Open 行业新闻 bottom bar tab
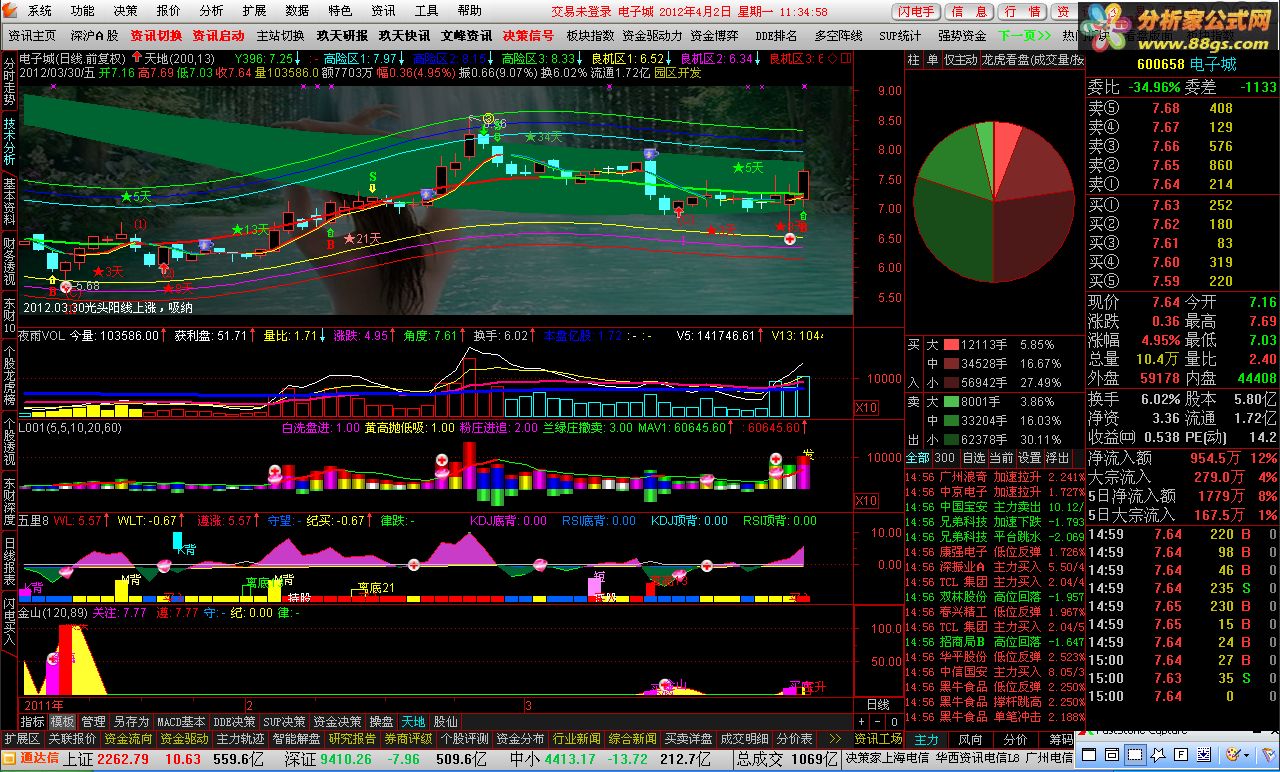The image size is (1280, 772). point(576,739)
